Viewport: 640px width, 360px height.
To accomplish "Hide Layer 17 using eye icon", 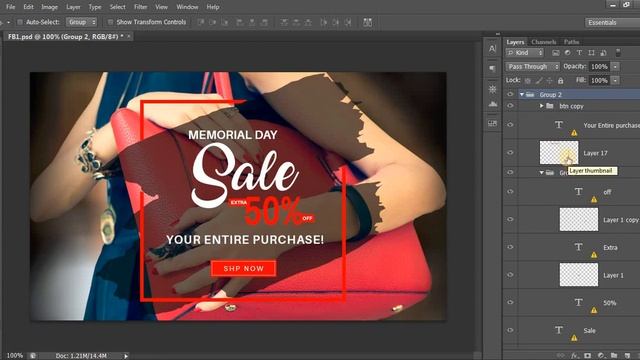I will click(510, 153).
